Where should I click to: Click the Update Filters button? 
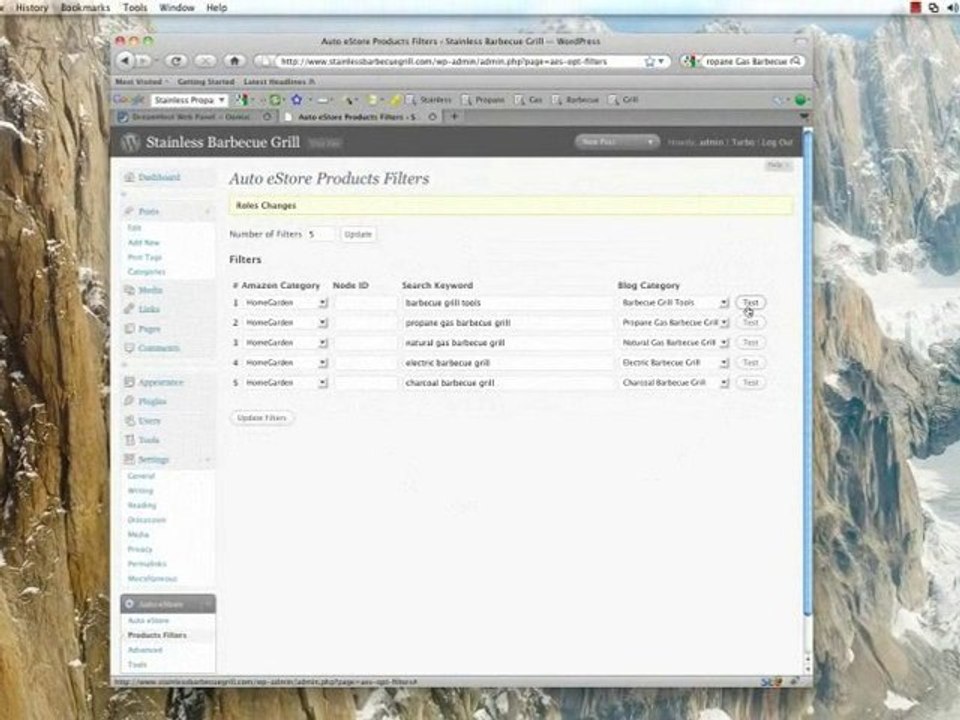pos(261,418)
